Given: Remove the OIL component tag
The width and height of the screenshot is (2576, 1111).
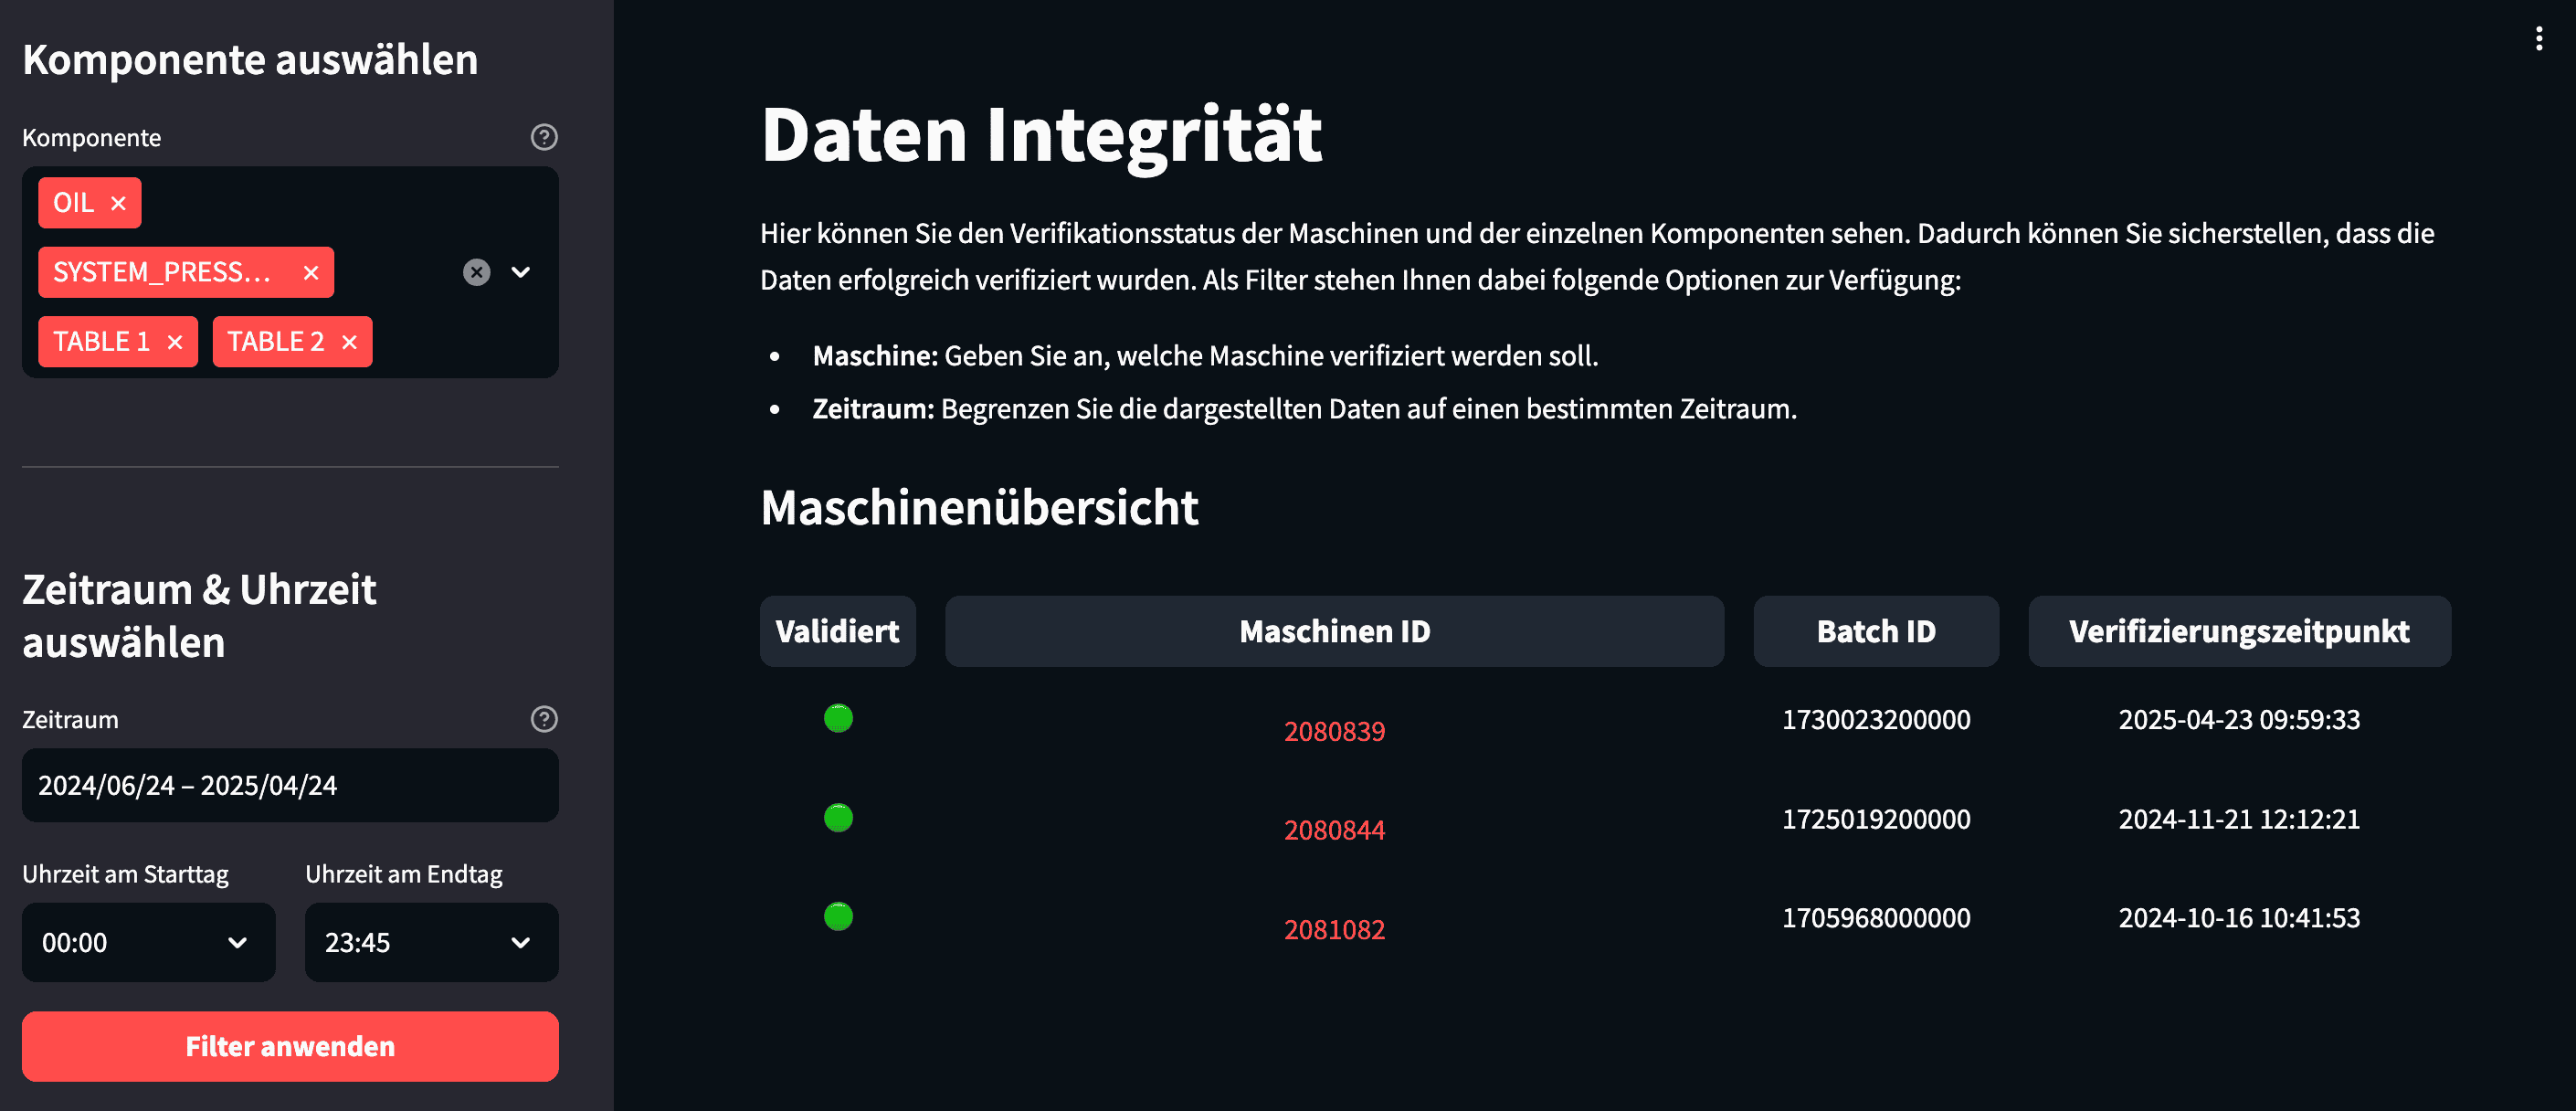Looking at the screenshot, I should (118, 203).
